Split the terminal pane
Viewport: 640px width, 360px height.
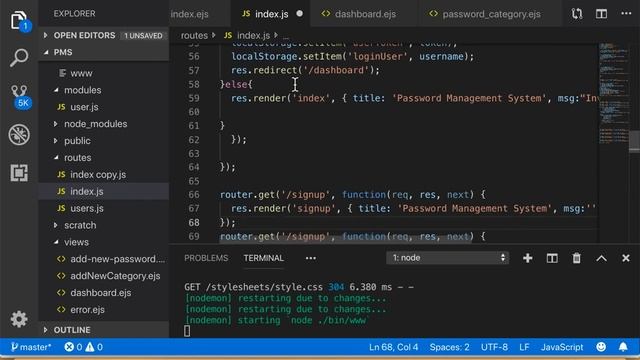(x=552, y=258)
